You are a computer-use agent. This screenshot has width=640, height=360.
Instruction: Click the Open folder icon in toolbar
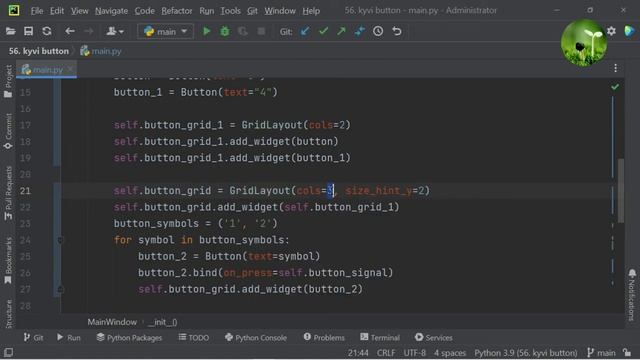[11, 31]
